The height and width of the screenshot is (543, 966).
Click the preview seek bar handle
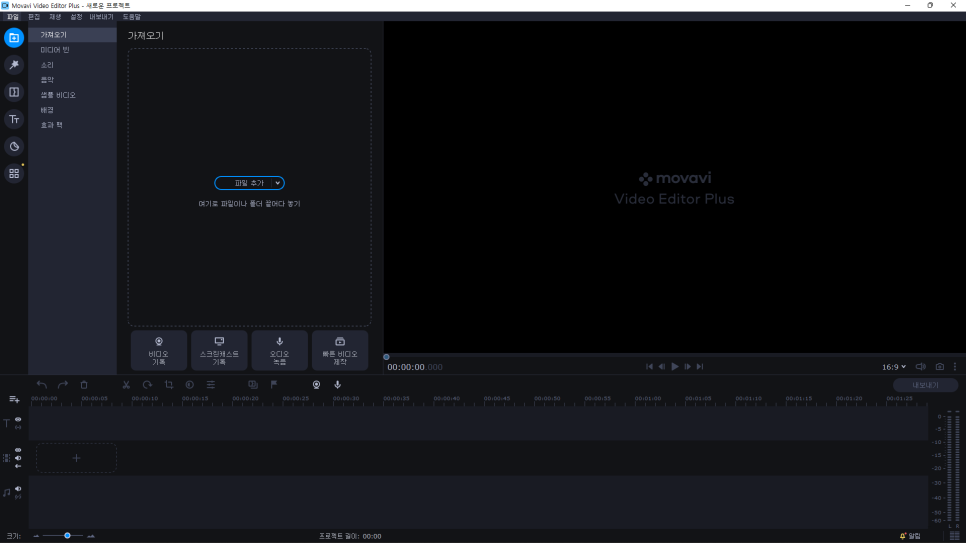click(x=386, y=357)
